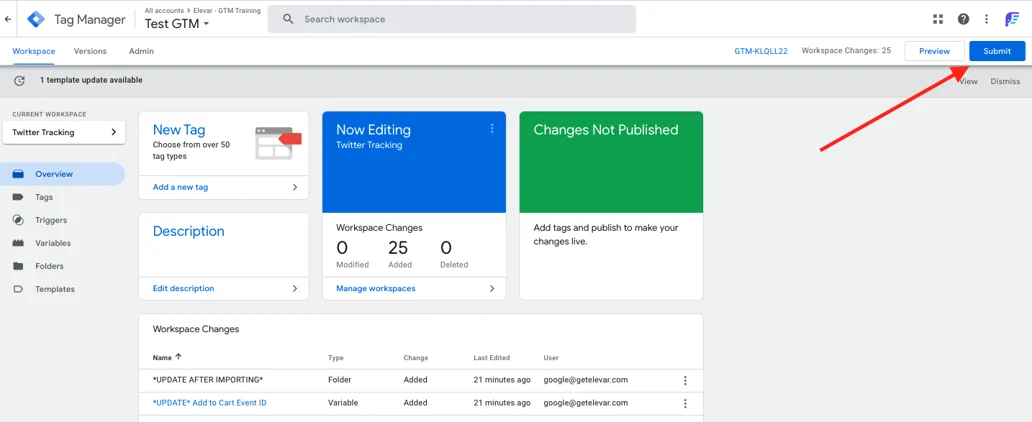Select Overview in the sidebar
1032x422 pixels.
pos(63,174)
